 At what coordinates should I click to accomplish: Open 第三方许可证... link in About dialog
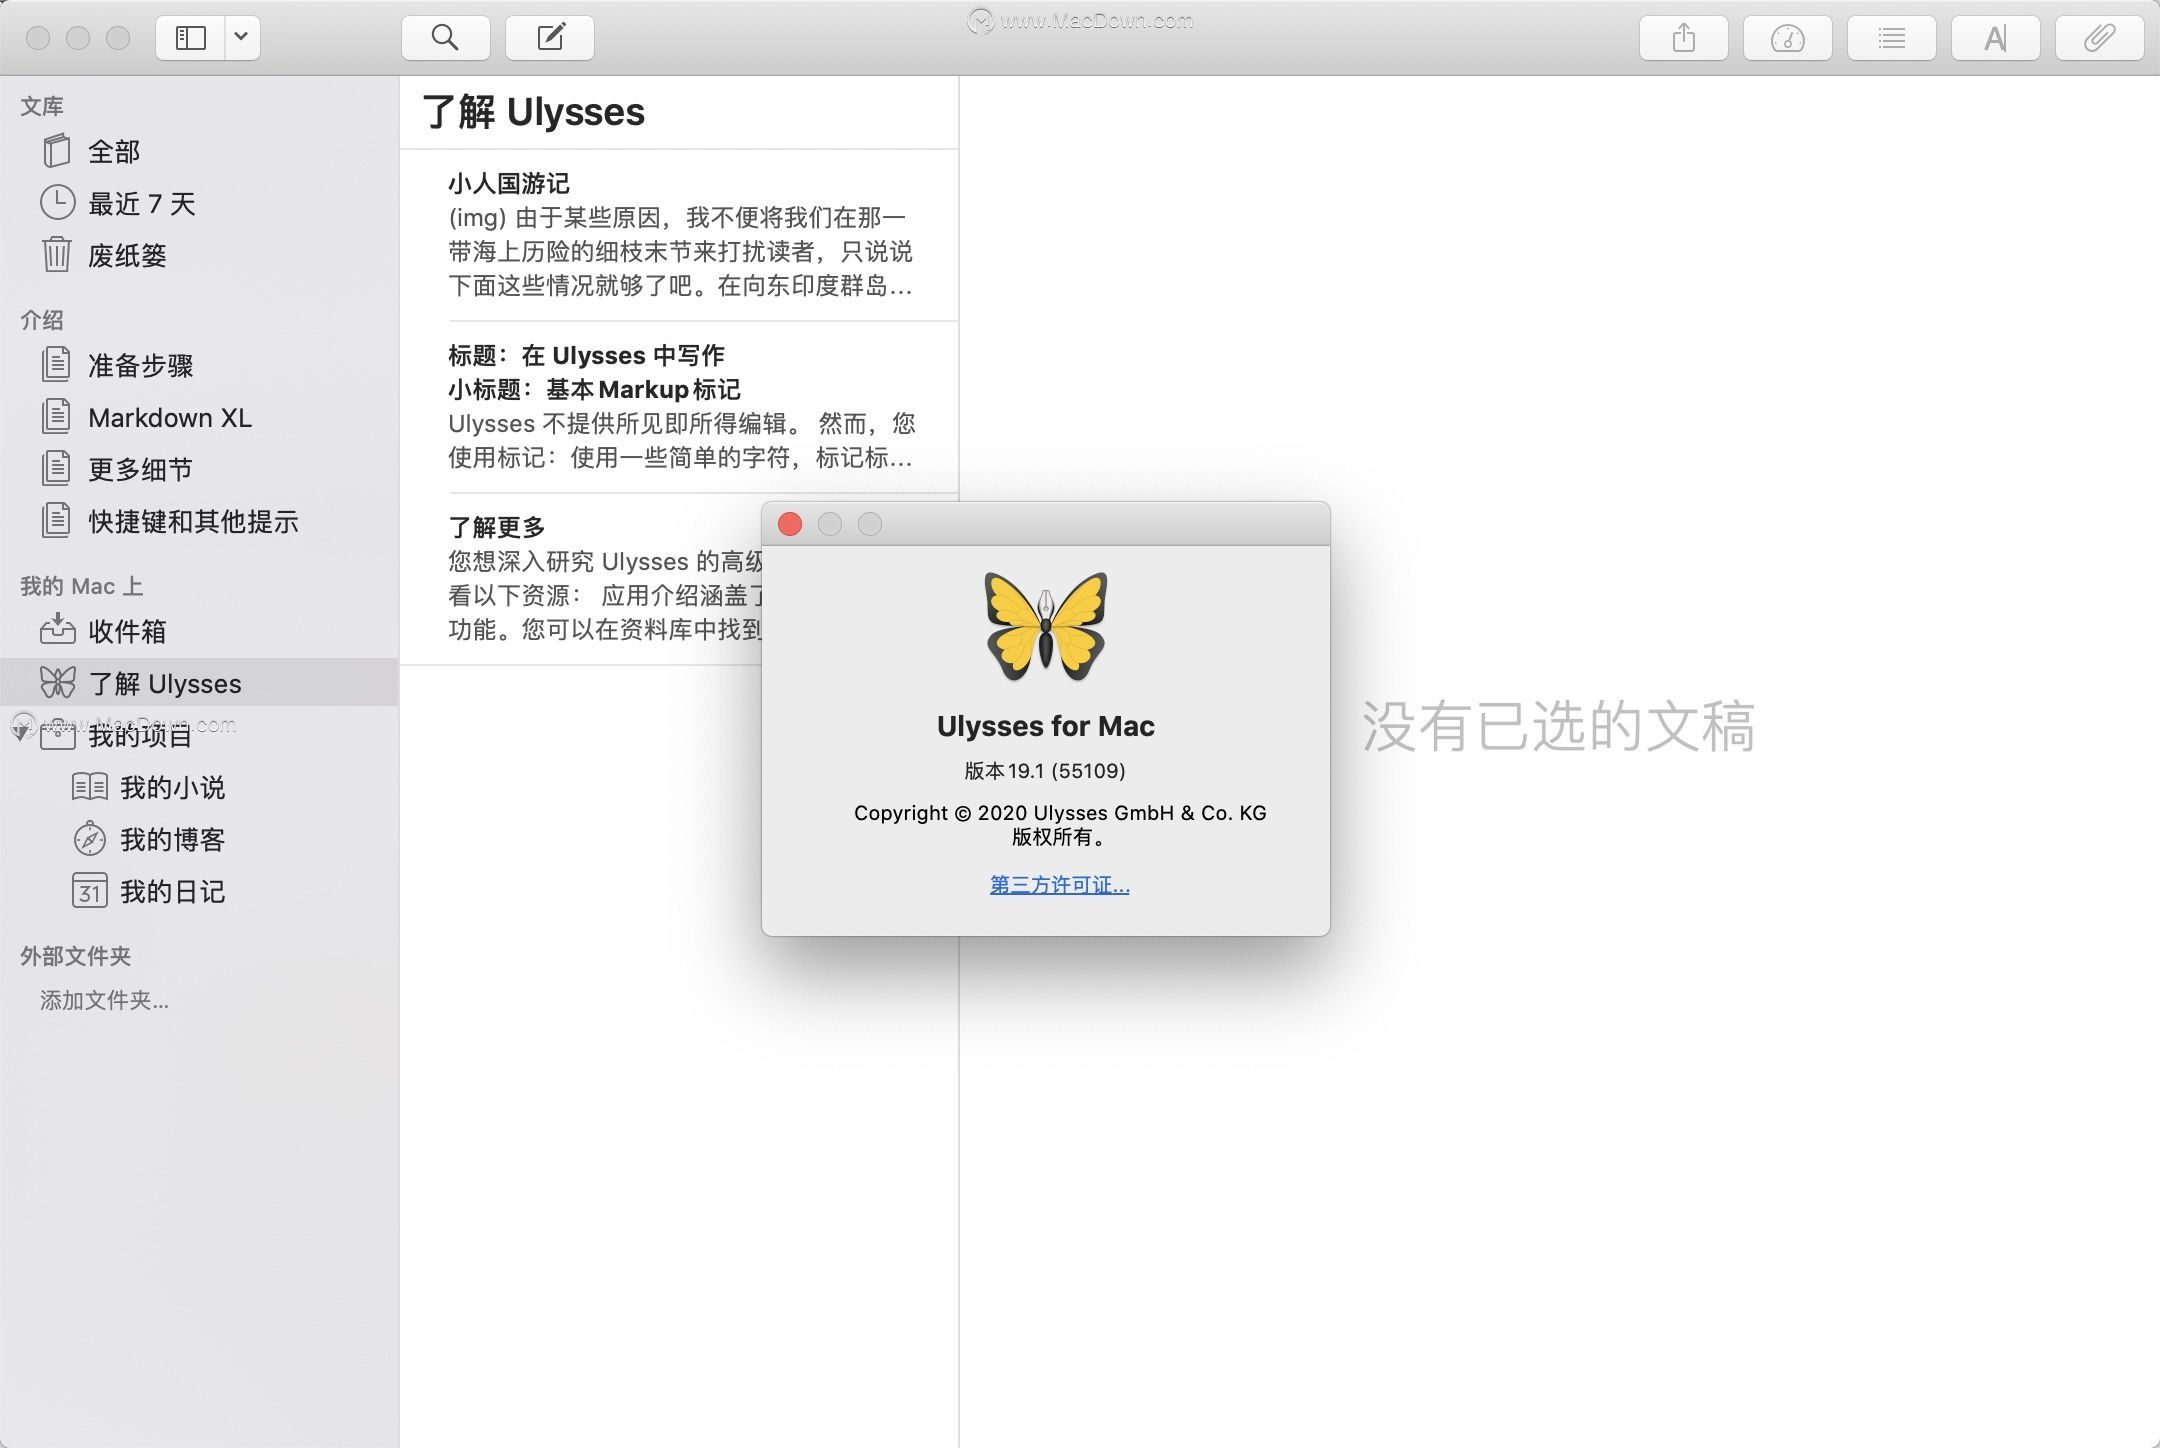pyautogui.click(x=1060, y=885)
